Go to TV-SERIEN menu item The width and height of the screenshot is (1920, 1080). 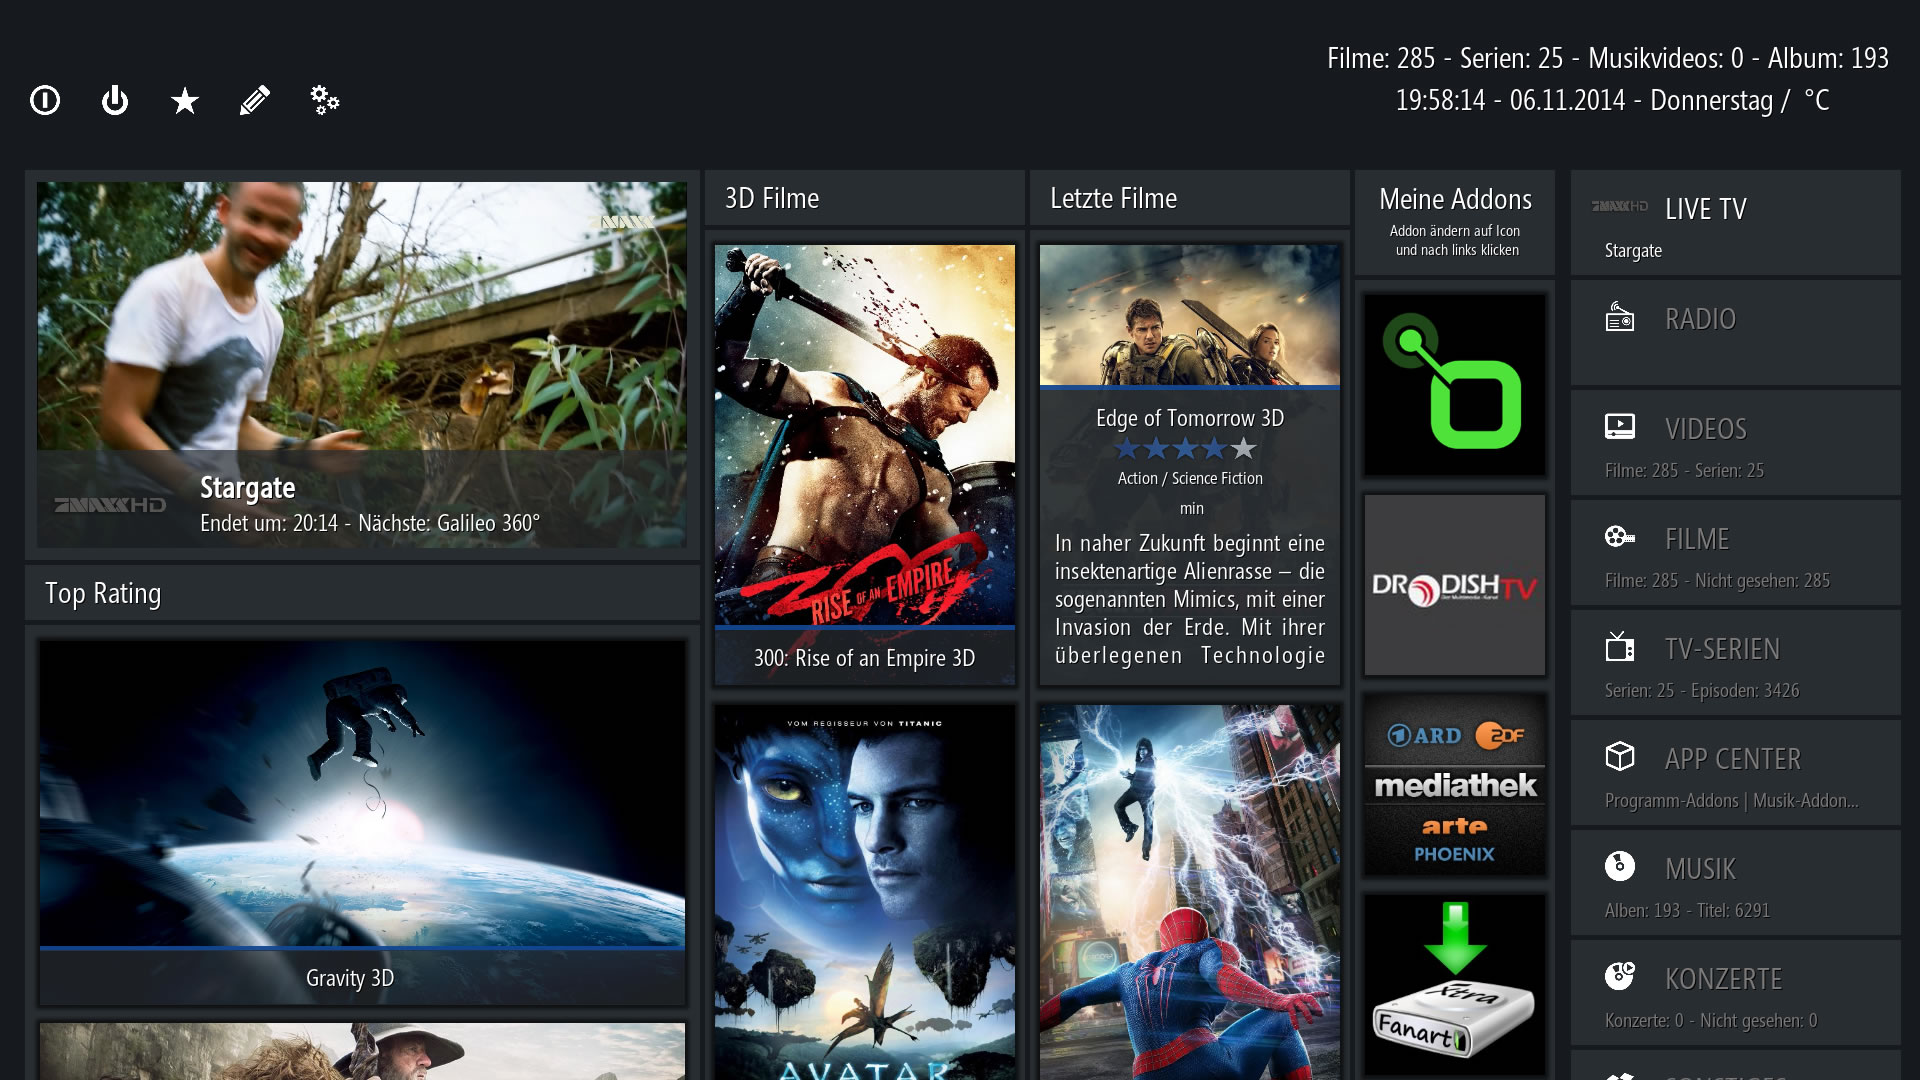click(1736, 663)
